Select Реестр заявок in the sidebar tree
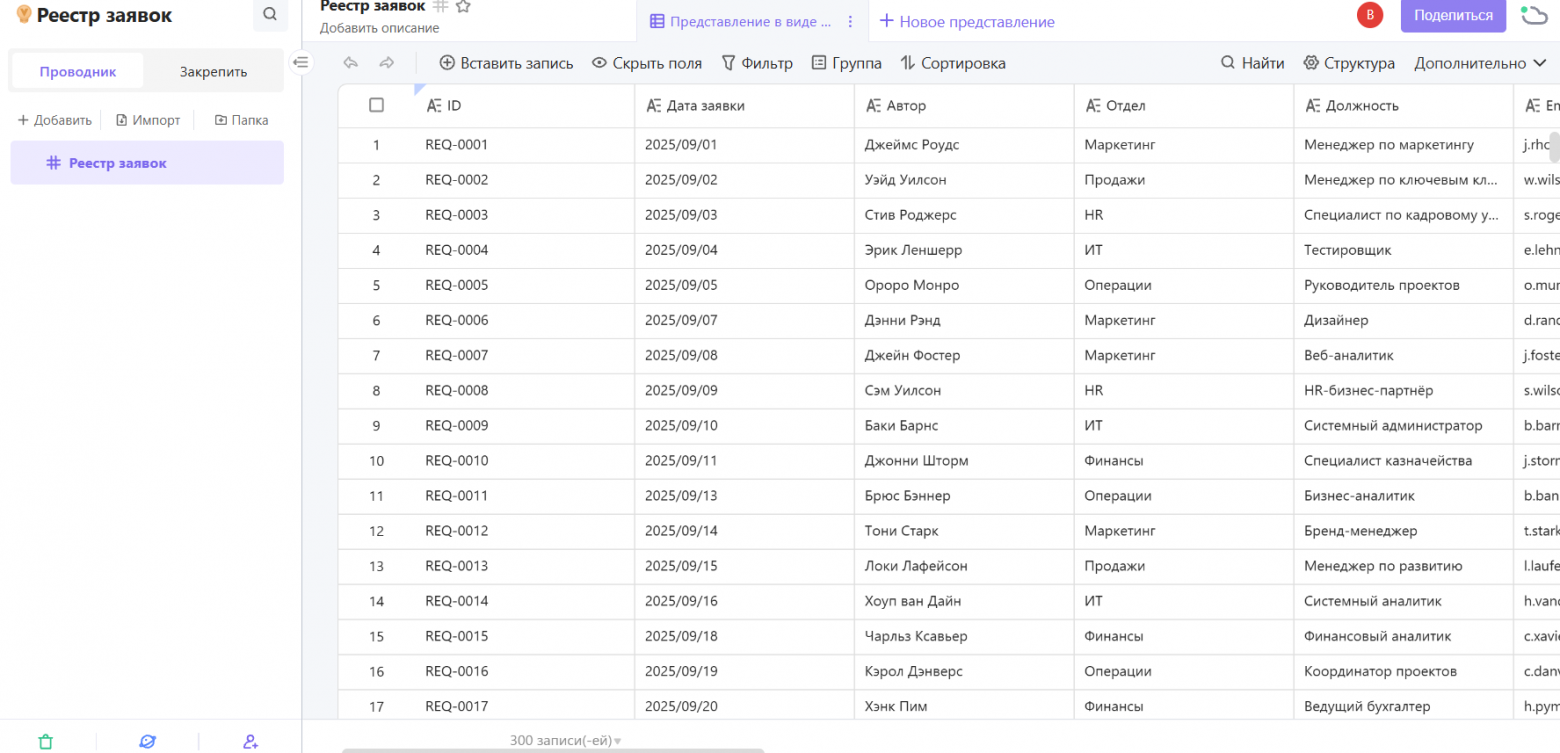Viewport: 1560px width, 753px height. click(x=147, y=163)
